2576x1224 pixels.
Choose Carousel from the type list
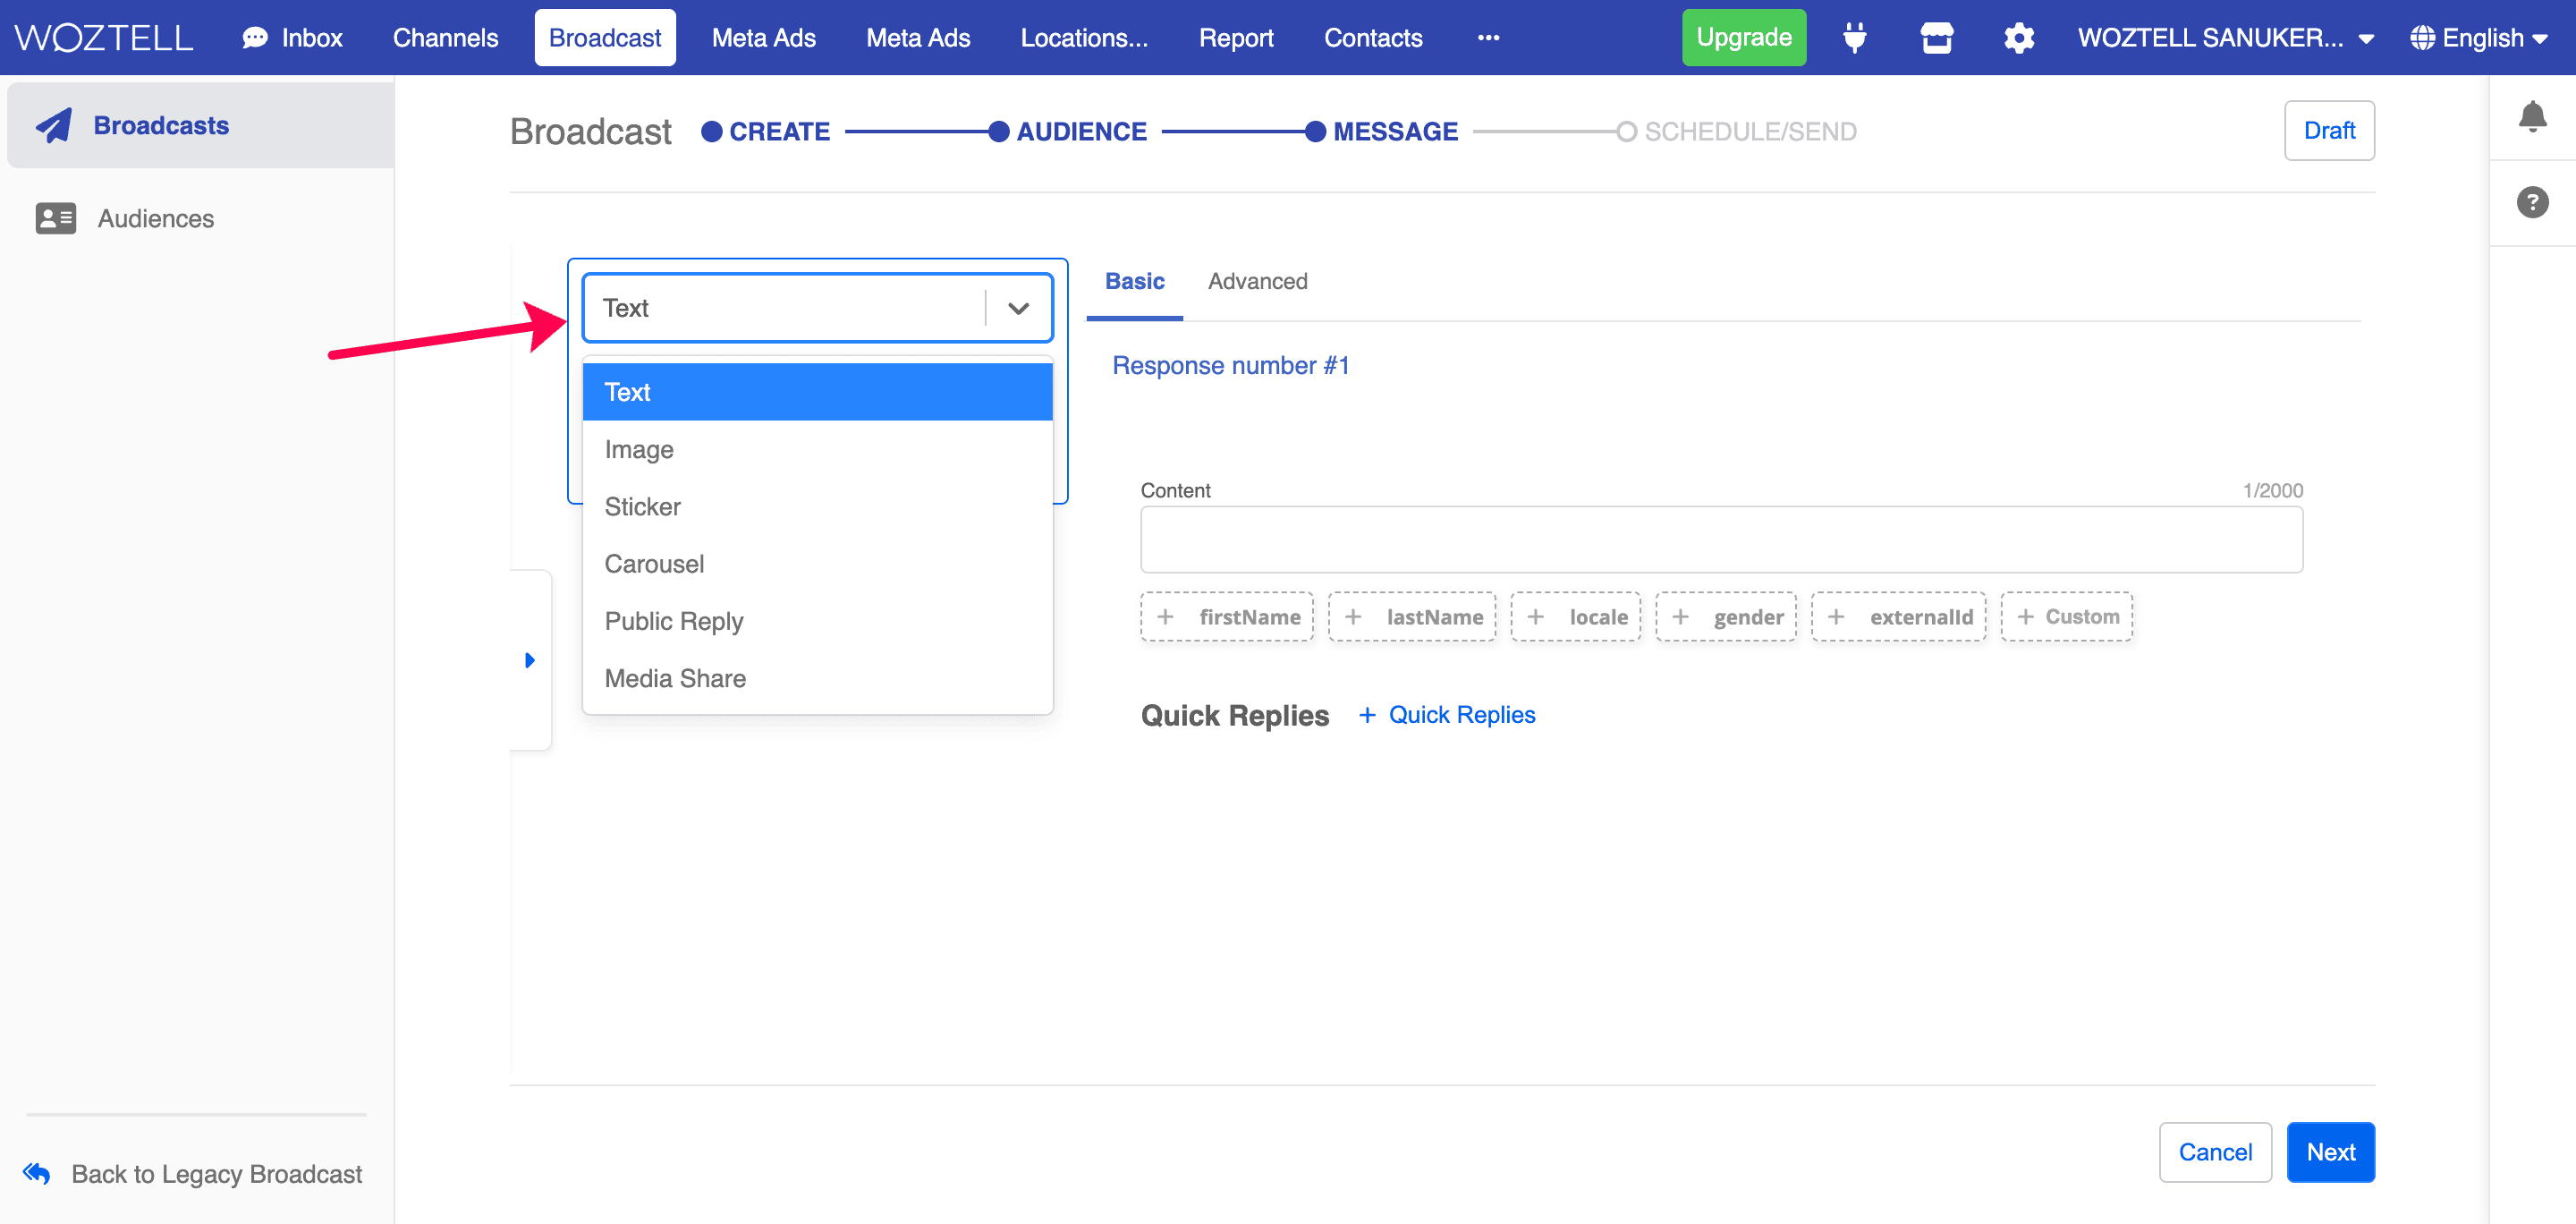pyautogui.click(x=654, y=564)
